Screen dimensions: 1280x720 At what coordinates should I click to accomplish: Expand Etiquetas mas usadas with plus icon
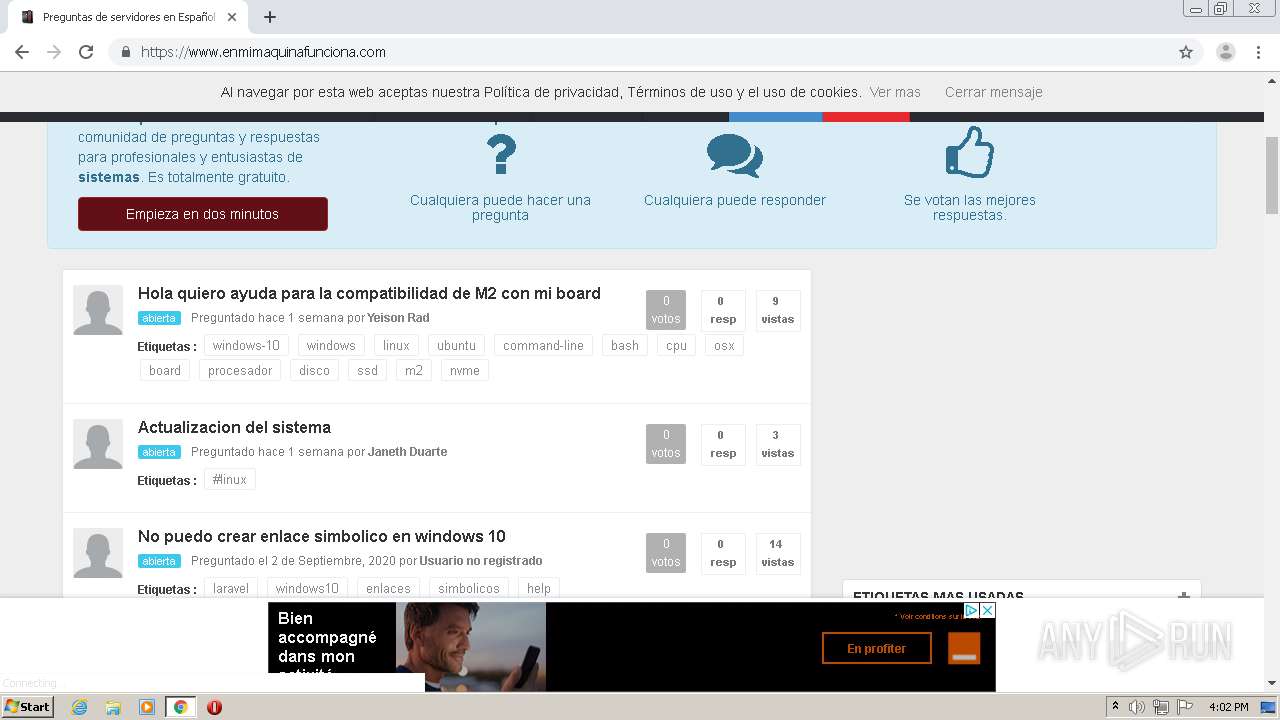click(x=1184, y=595)
